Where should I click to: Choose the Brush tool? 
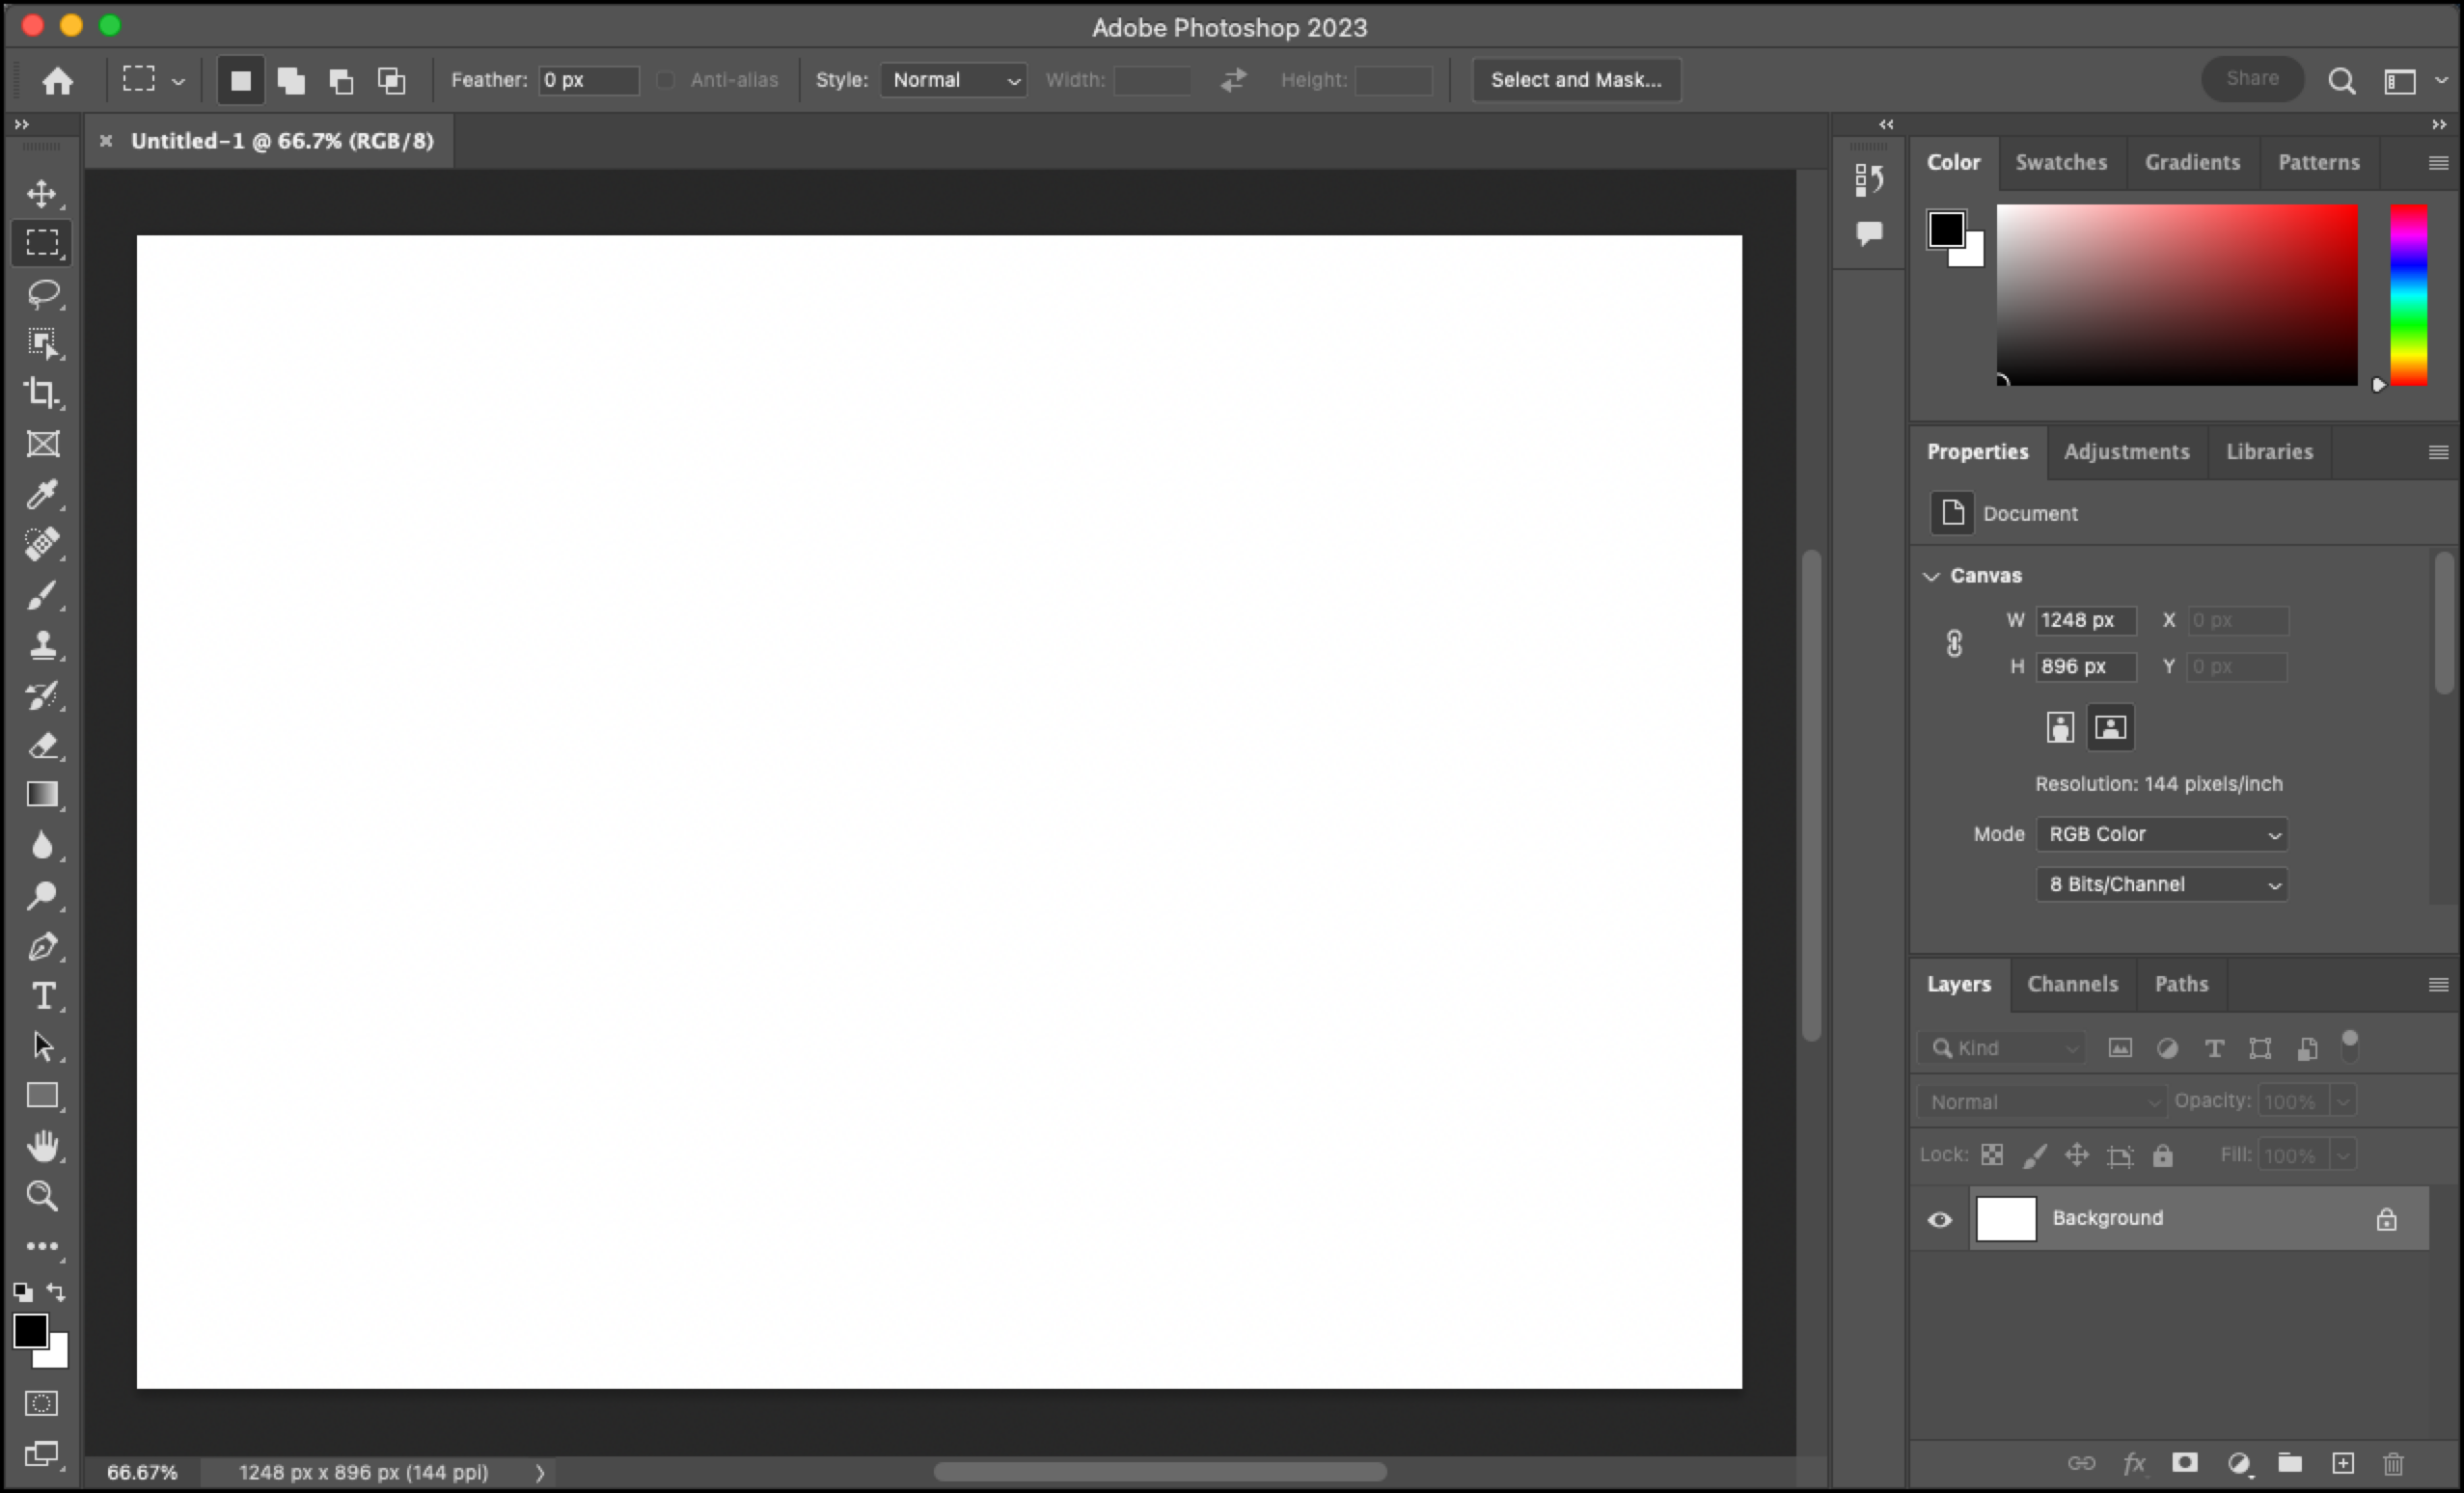(43, 595)
